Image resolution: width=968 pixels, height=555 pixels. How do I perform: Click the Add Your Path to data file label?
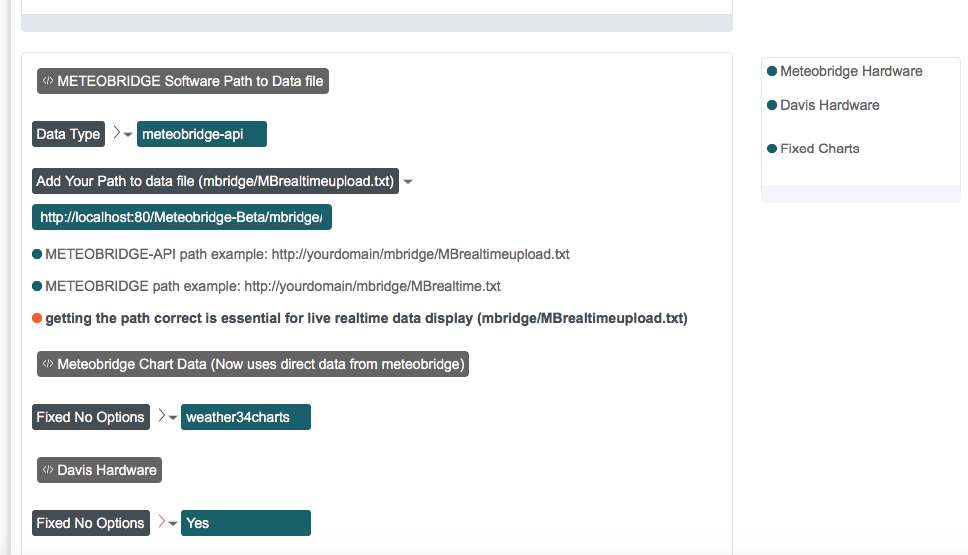click(216, 181)
